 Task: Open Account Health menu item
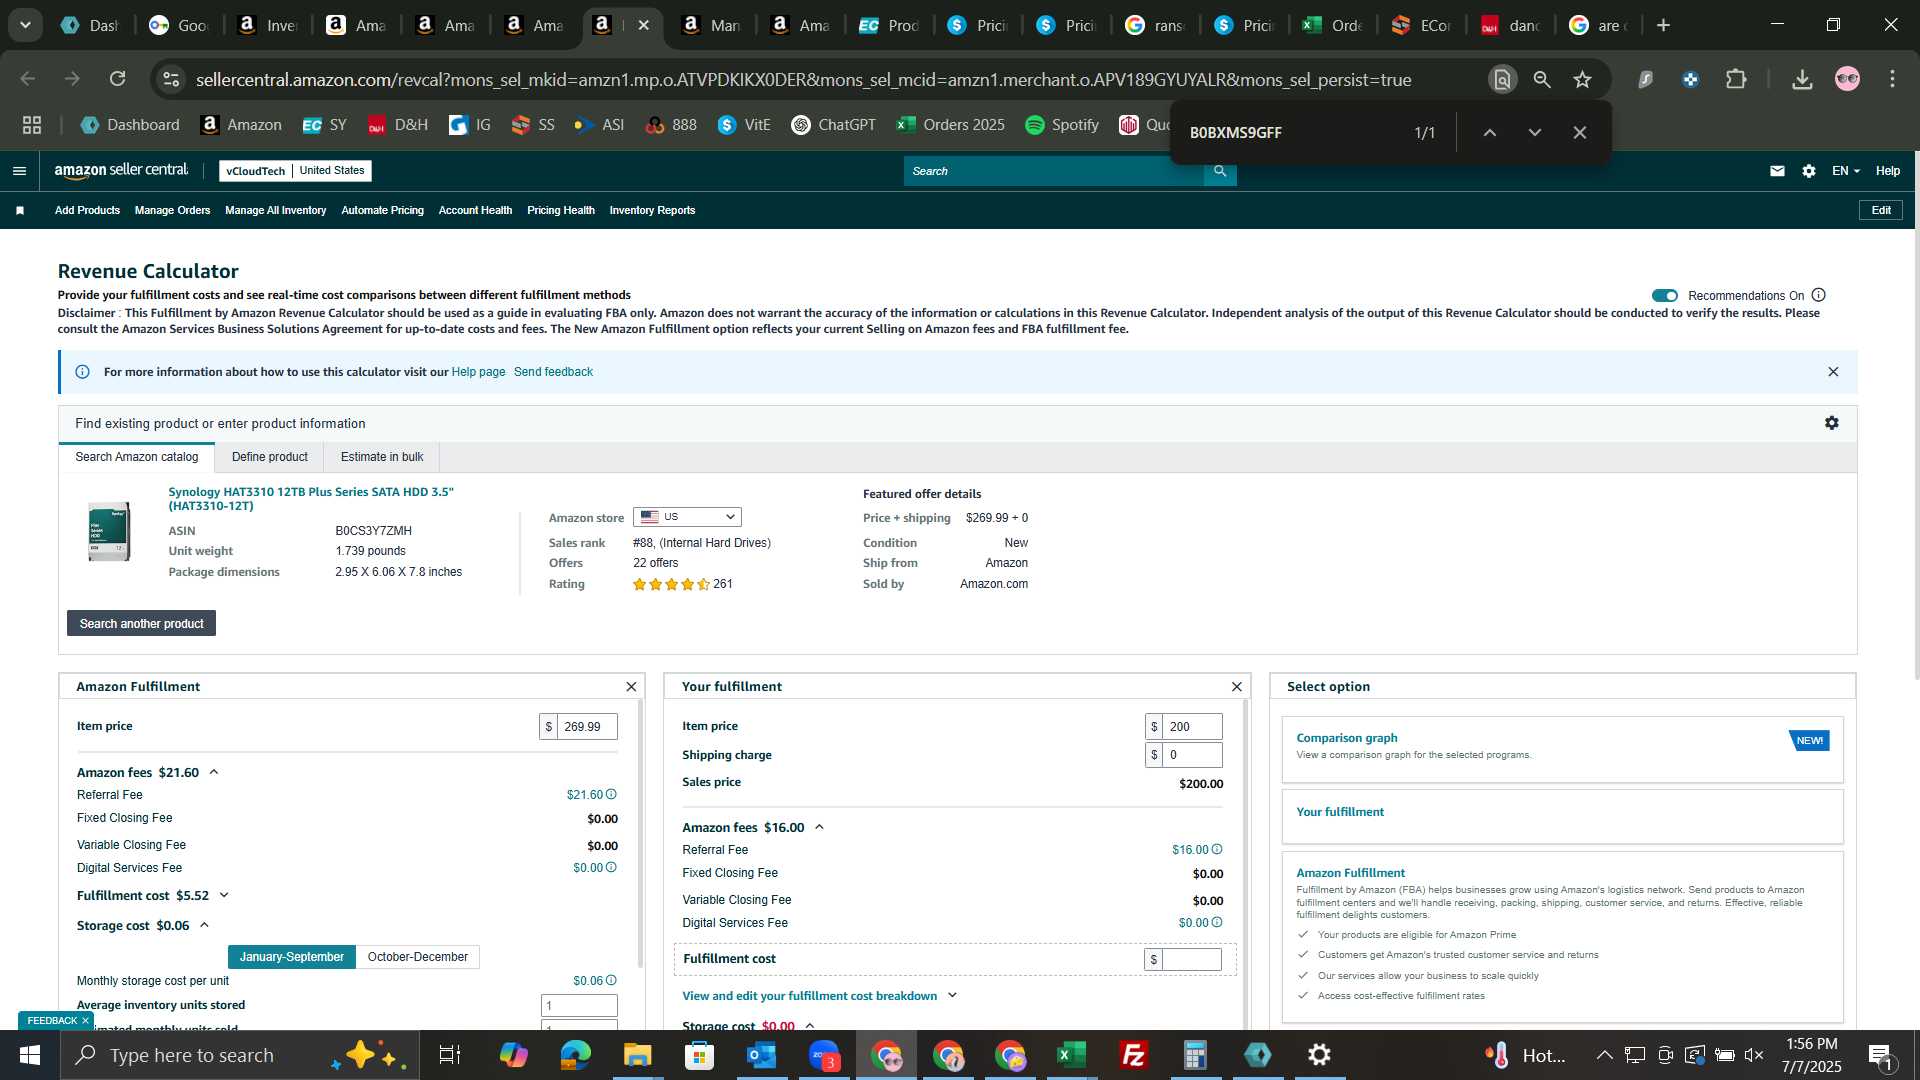pyautogui.click(x=475, y=211)
